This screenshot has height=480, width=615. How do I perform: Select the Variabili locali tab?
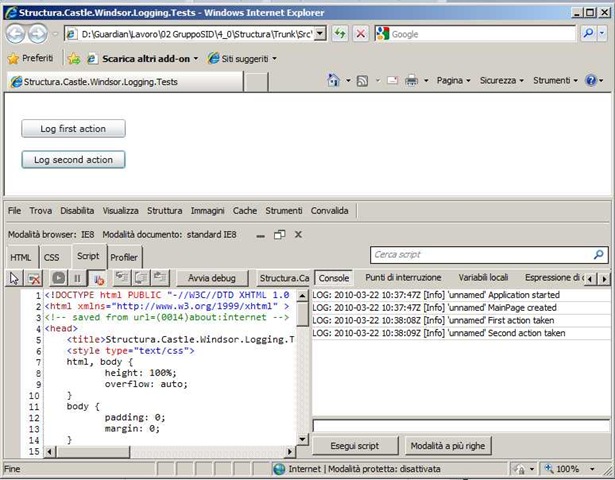click(x=483, y=278)
